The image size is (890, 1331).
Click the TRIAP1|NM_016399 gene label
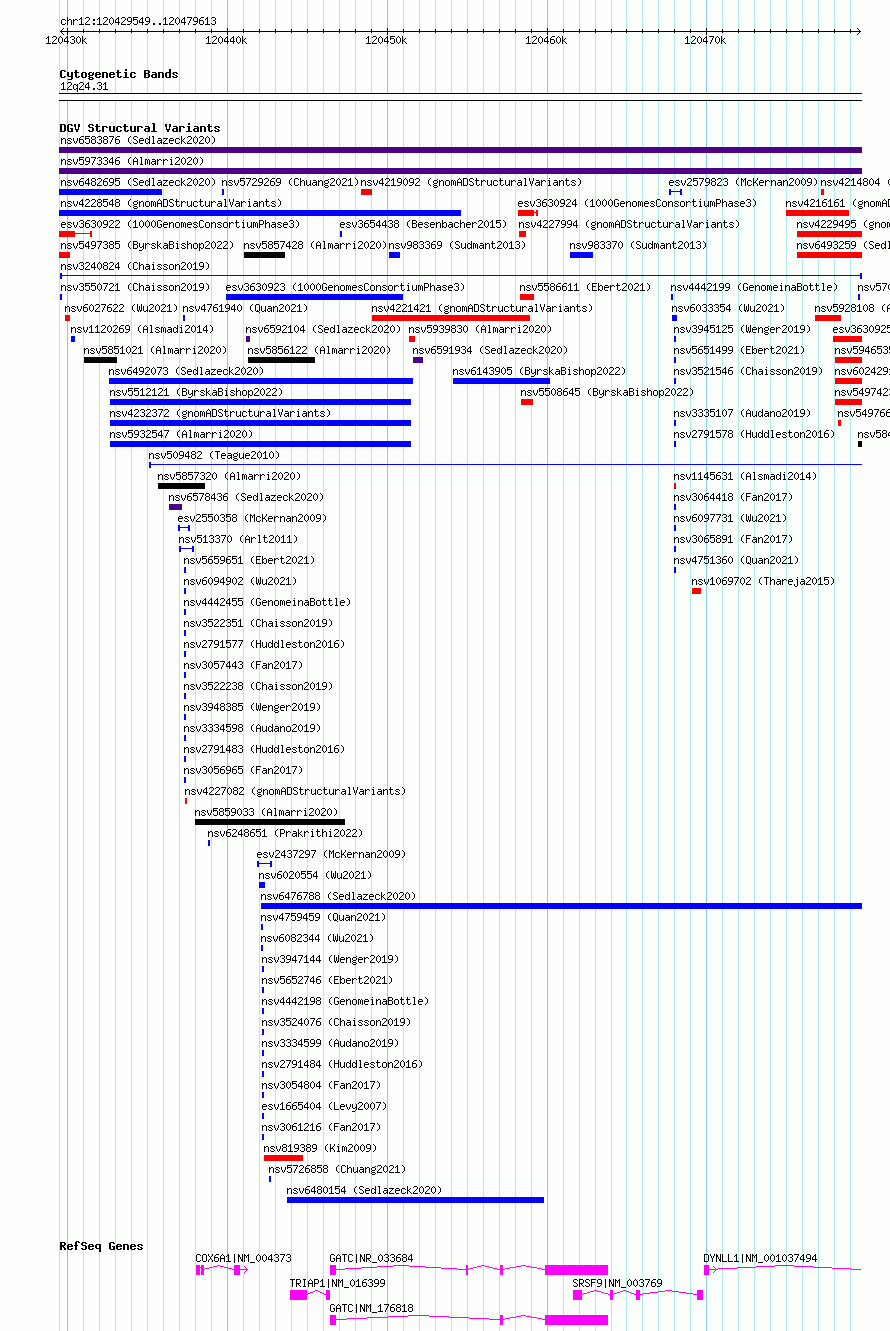point(338,1283)
